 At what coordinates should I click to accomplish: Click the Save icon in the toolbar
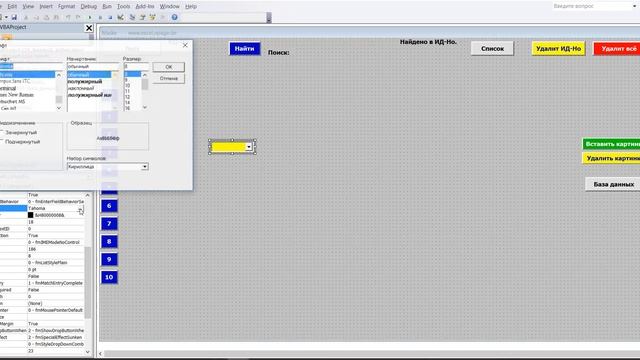(x=14, y=17)
